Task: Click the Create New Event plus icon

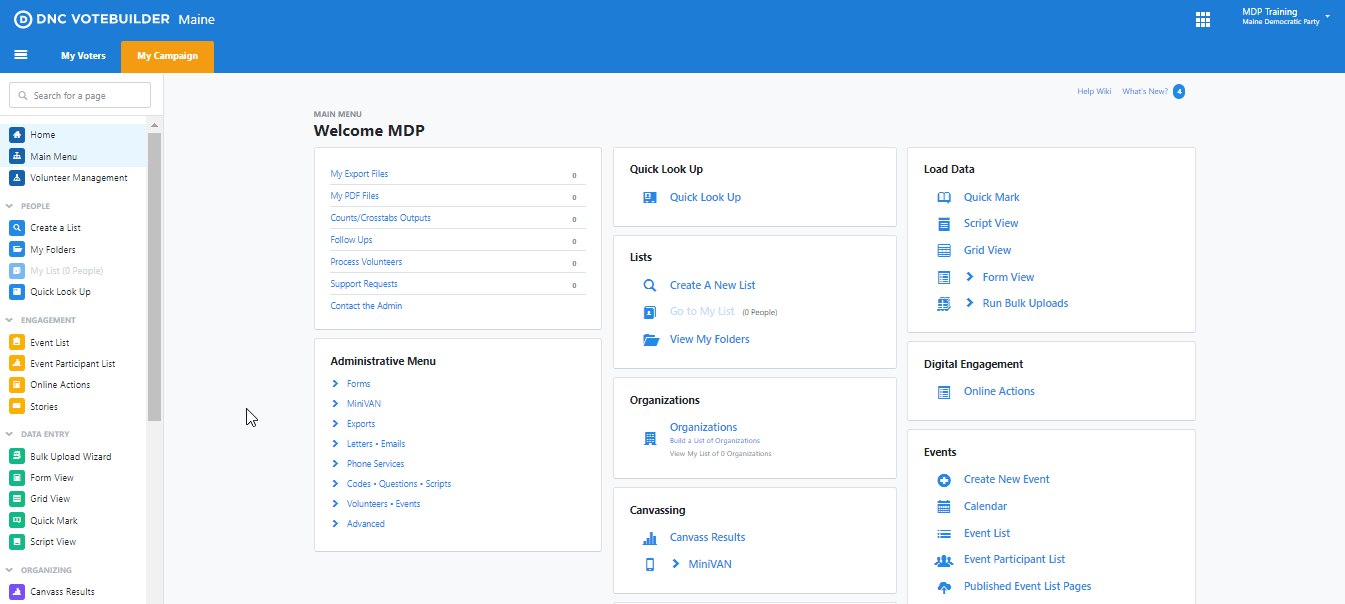Action: click(944, 480)
